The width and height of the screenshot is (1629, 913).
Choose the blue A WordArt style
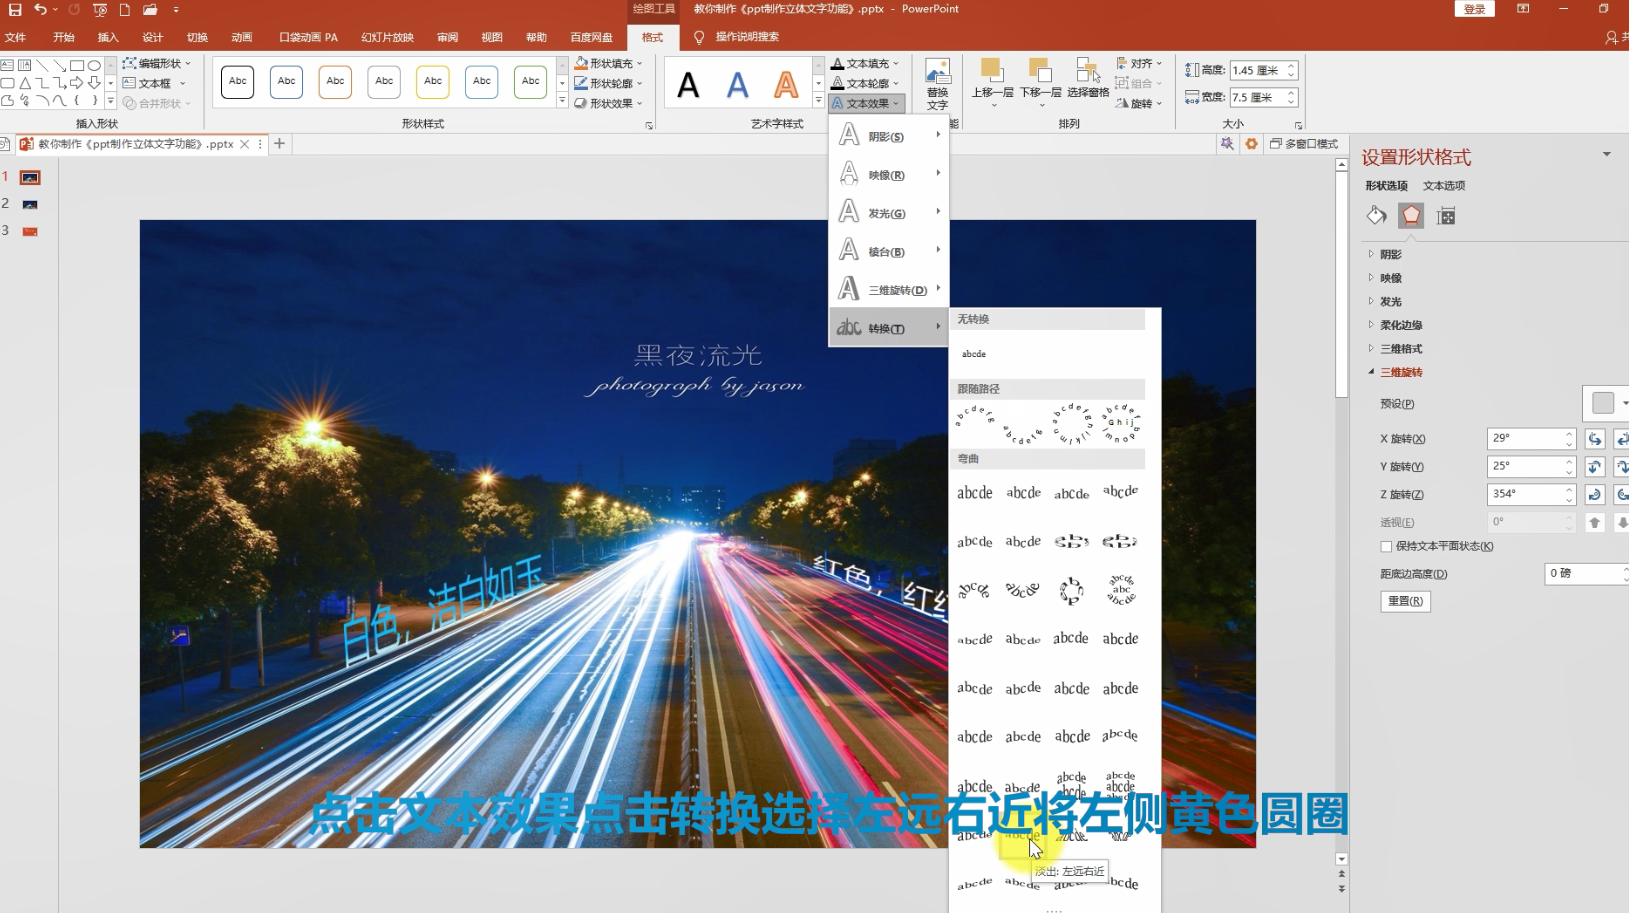pos(737,85)
